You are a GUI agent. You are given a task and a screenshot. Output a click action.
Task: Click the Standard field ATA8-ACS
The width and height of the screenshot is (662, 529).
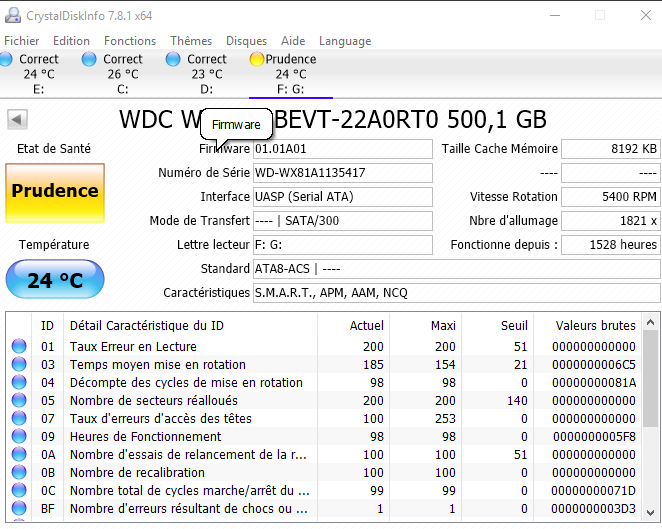pos(457,269)
